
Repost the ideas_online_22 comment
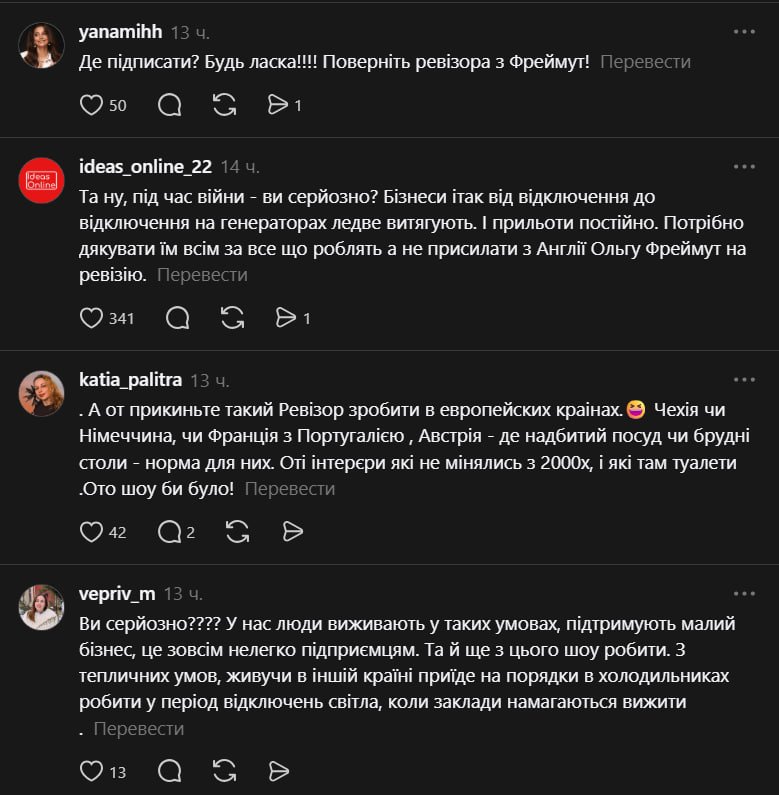click(232, 318)
